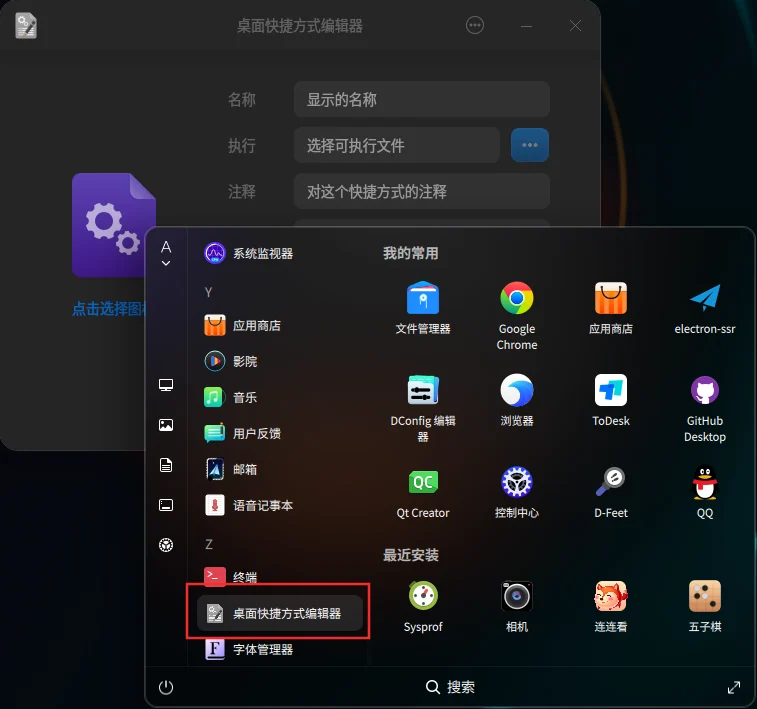Image resolution: width=757 pixels, height=709 pixels.
Task: Open 文件管理器 in 我的常用
Action: (422, 308)
